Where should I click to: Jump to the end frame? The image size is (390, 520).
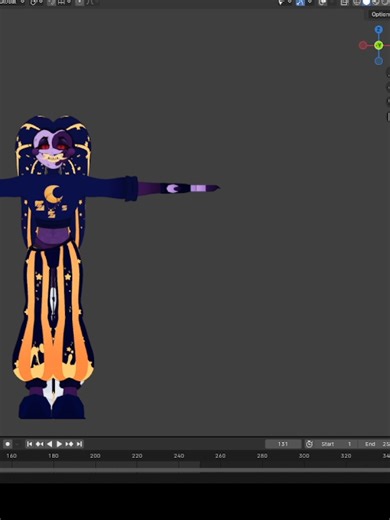tap(79, 444)
